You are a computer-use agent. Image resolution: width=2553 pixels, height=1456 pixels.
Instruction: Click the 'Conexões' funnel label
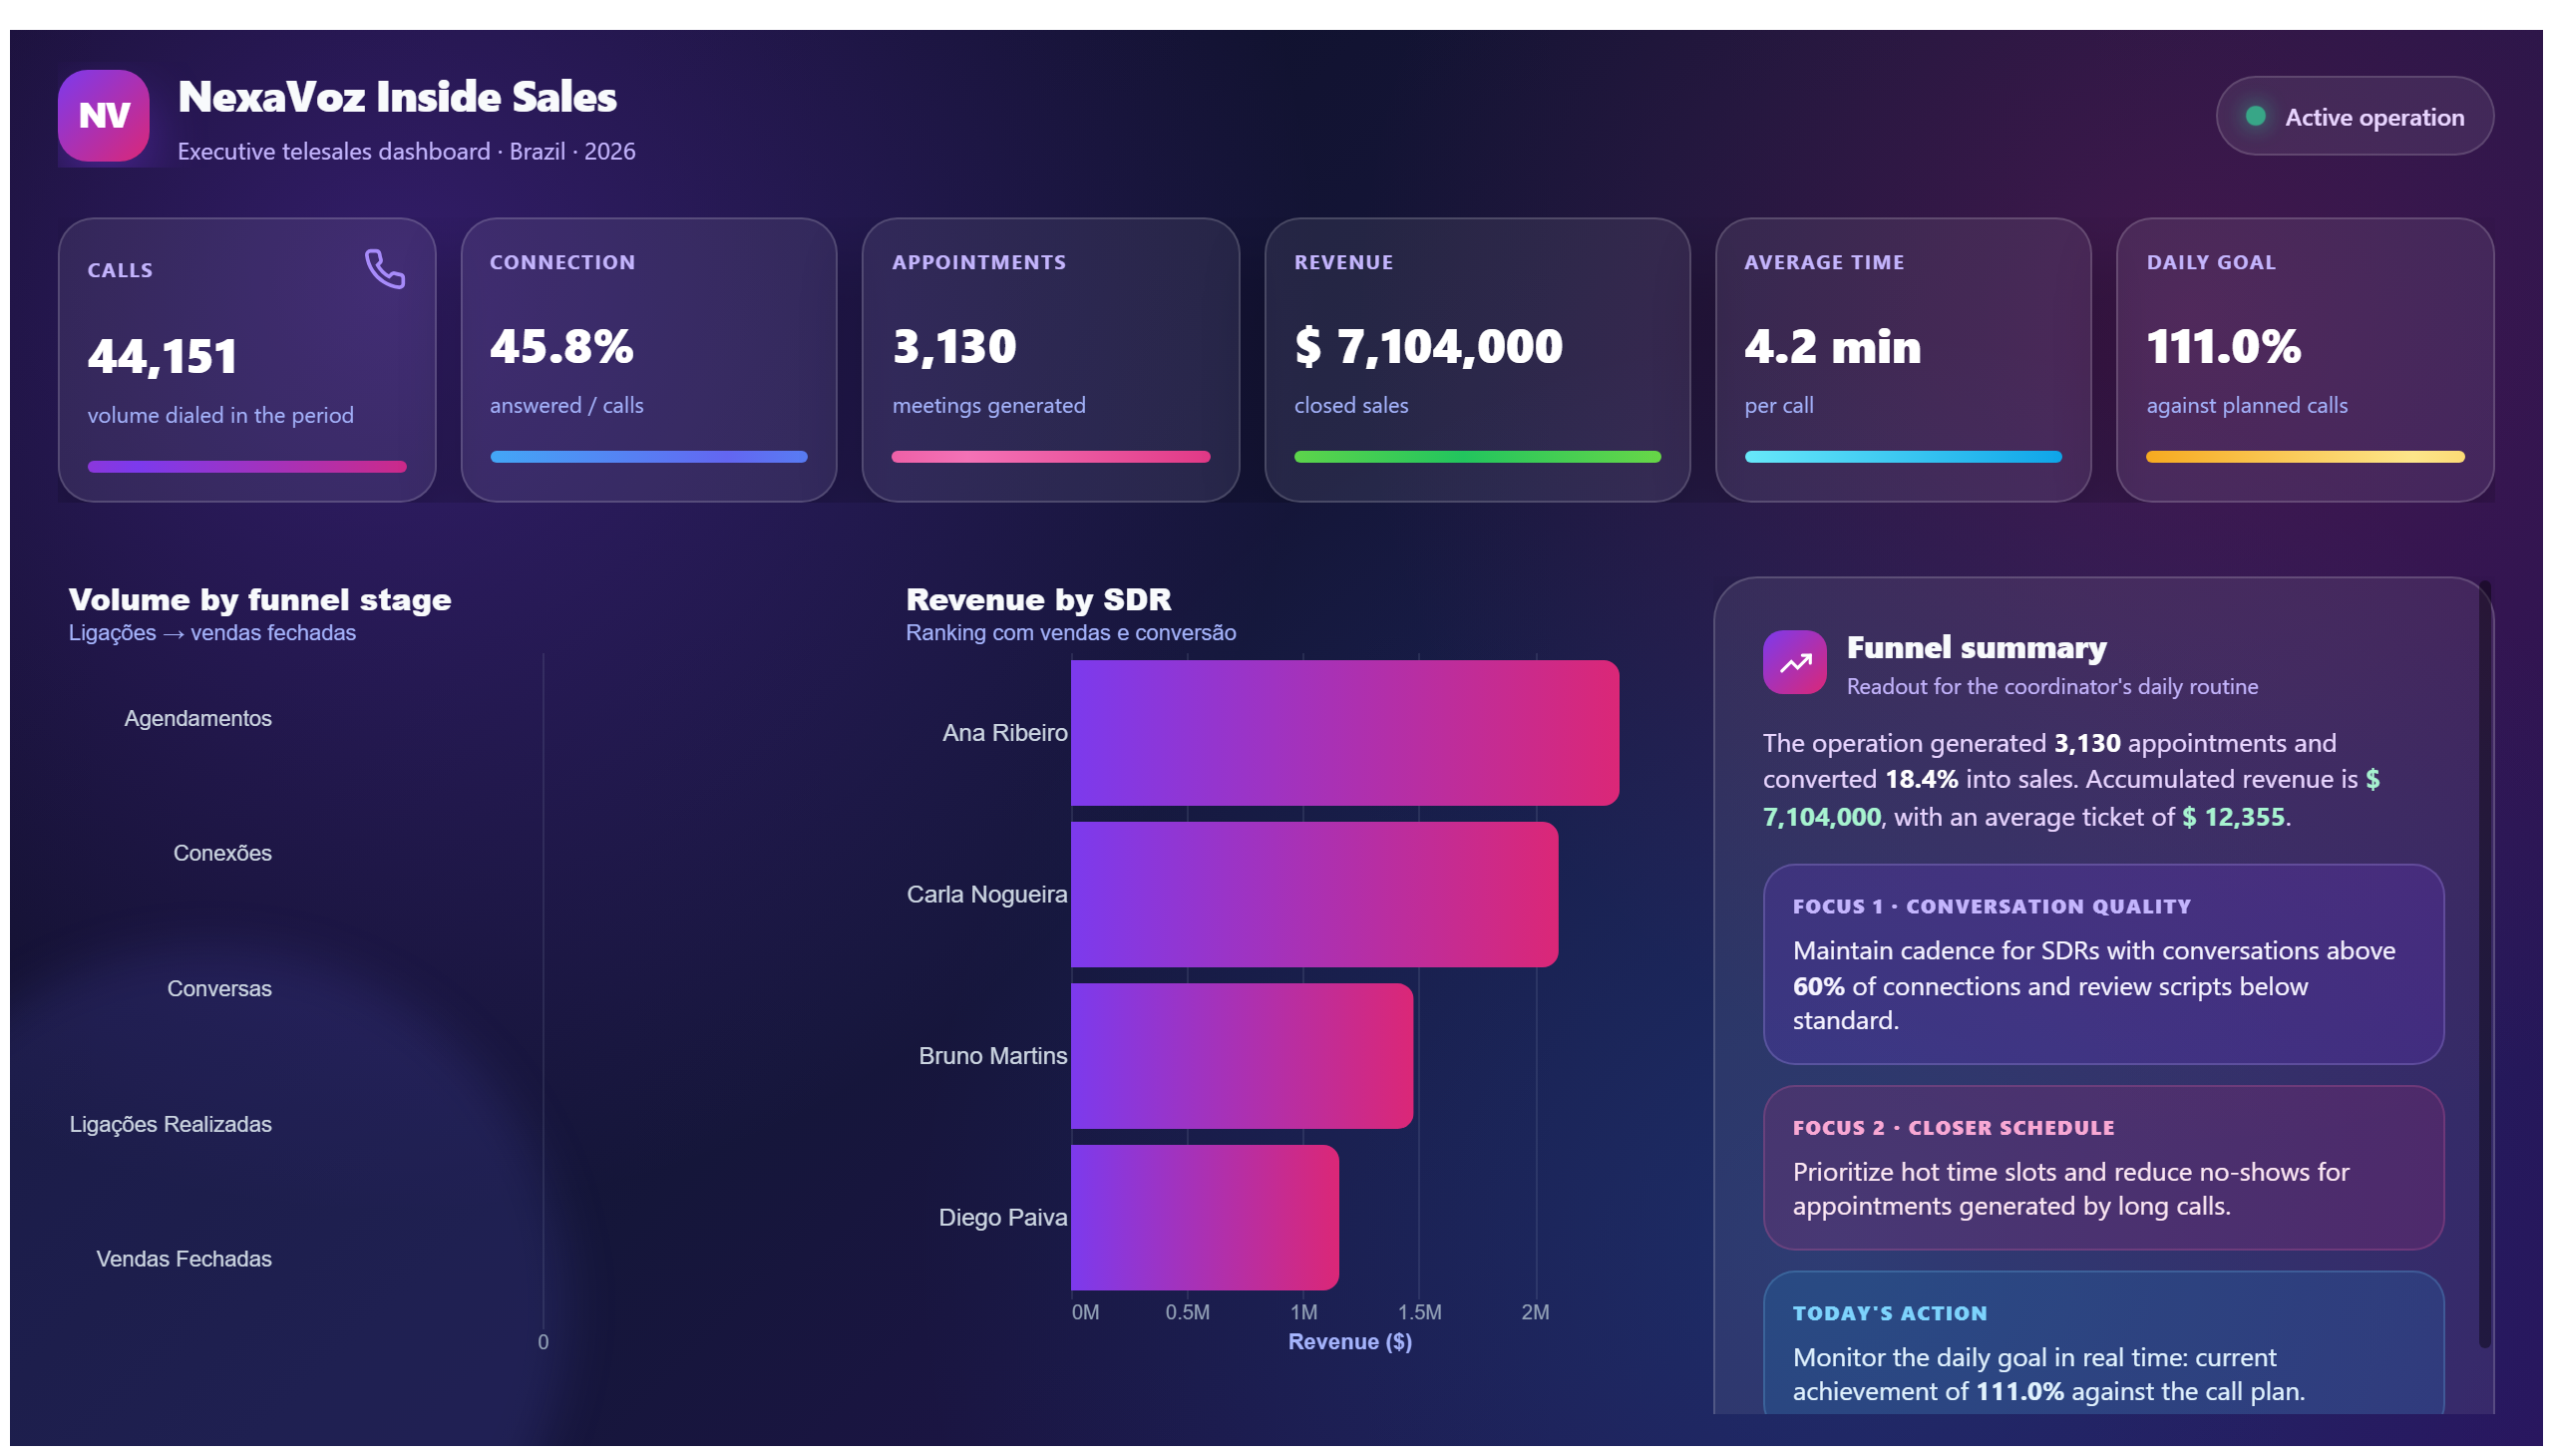click(222, 853)
